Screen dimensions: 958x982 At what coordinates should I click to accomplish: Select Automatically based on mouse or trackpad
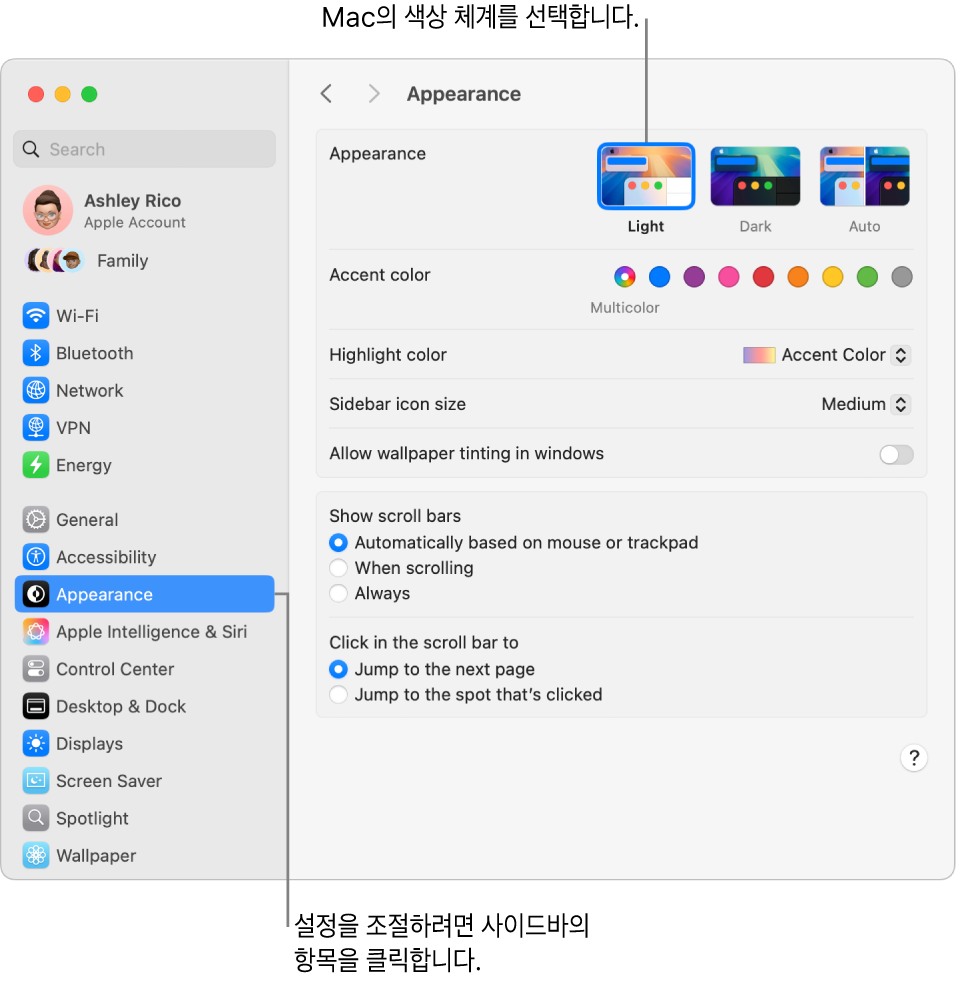click(x=338, y=543)
